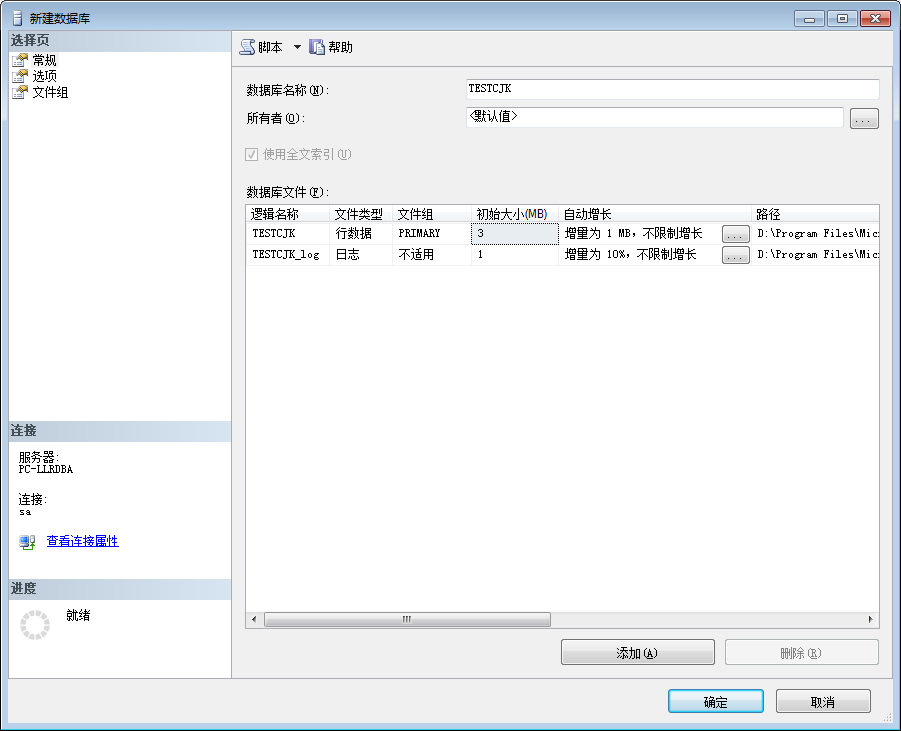
Task: Close the 新建数据库 window
Action: pos(876,19)
